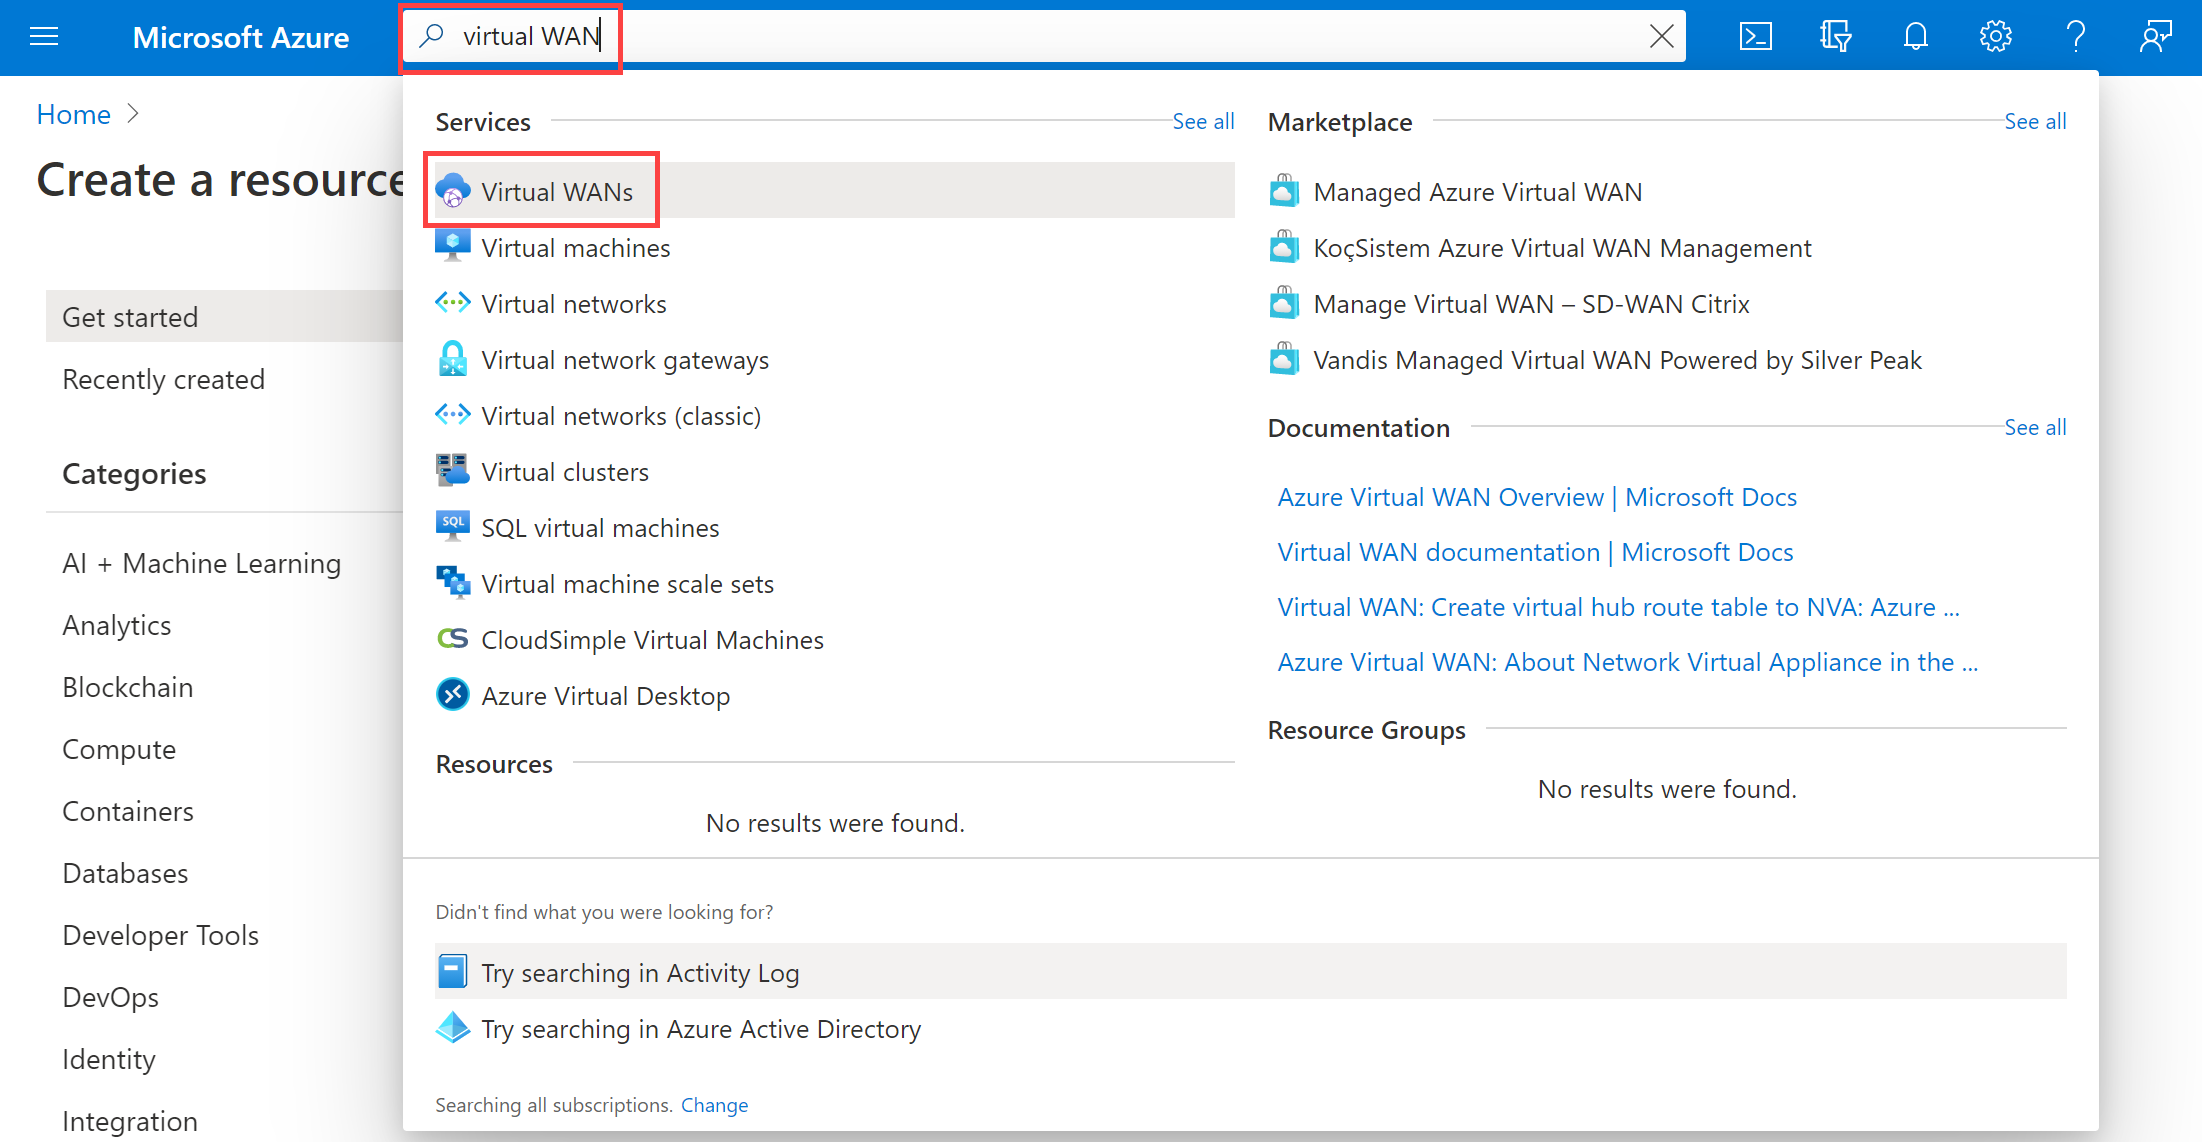Select Try searching in Activity Log

(642, 972)
